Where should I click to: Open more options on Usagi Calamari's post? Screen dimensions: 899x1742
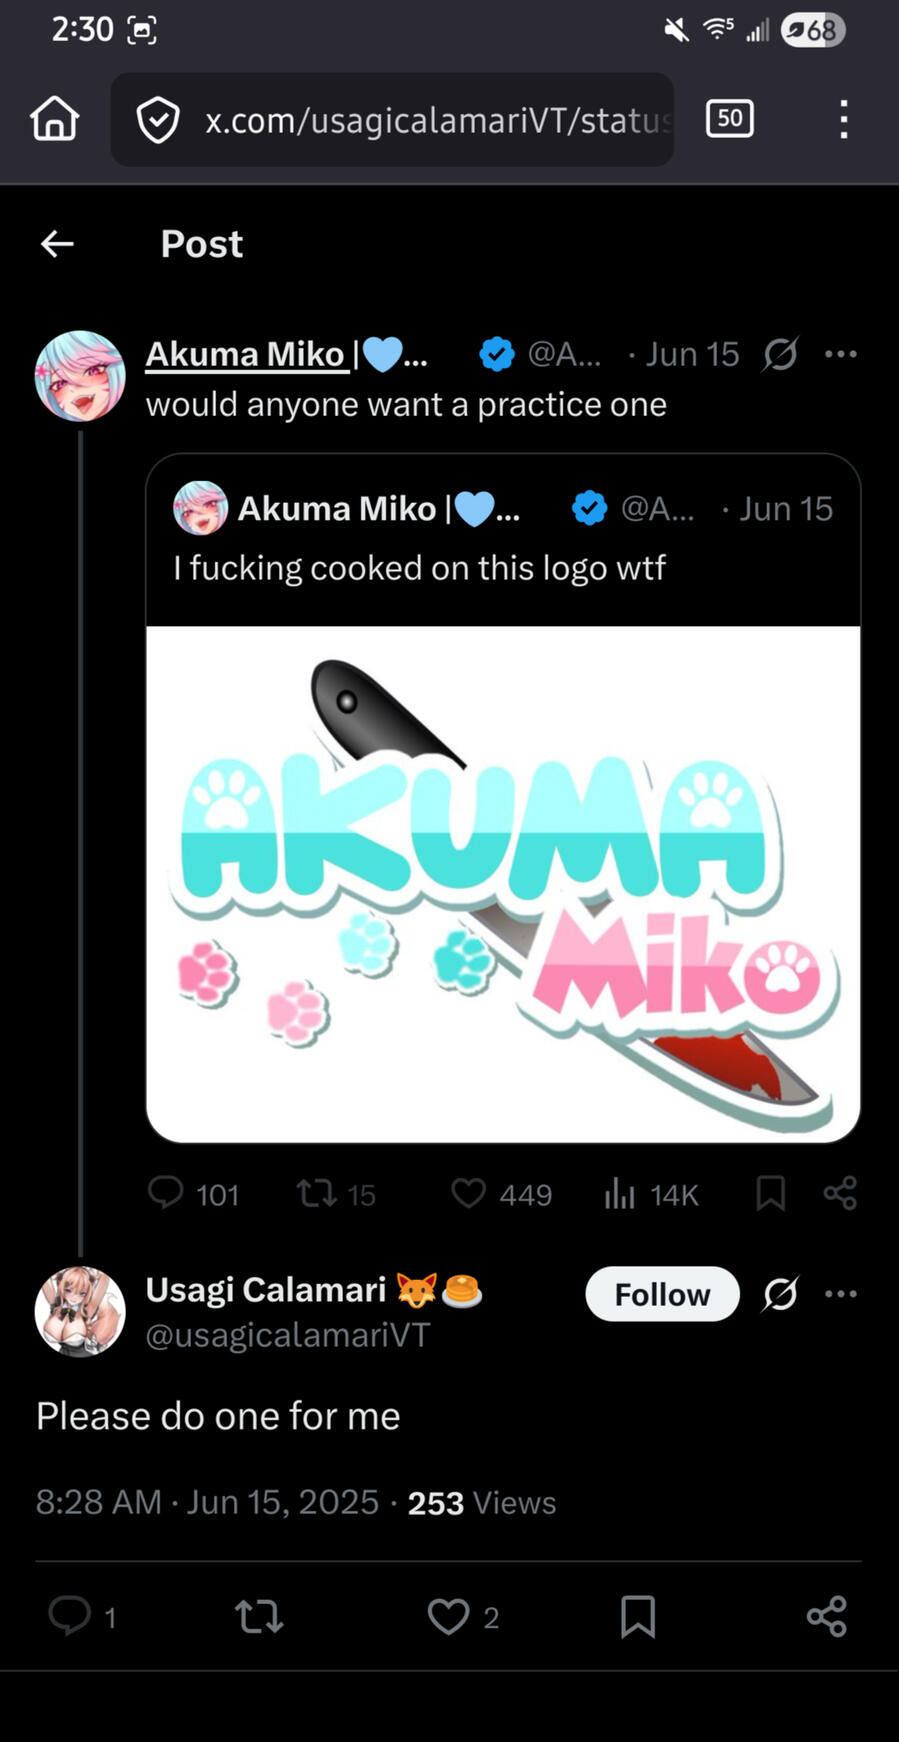click(x=840, y=1294)
